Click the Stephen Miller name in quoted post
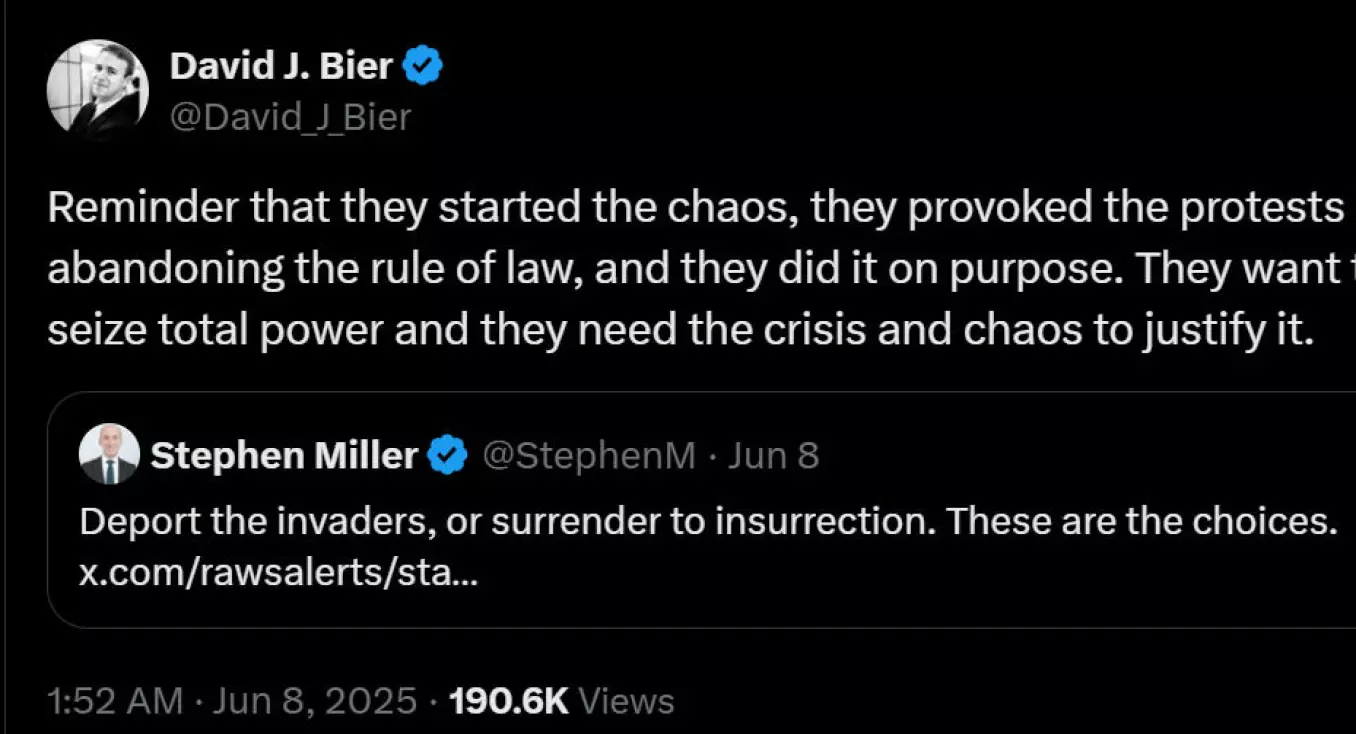The width and height of the screenshot is (1356, 734). click(x=284, y=456)
